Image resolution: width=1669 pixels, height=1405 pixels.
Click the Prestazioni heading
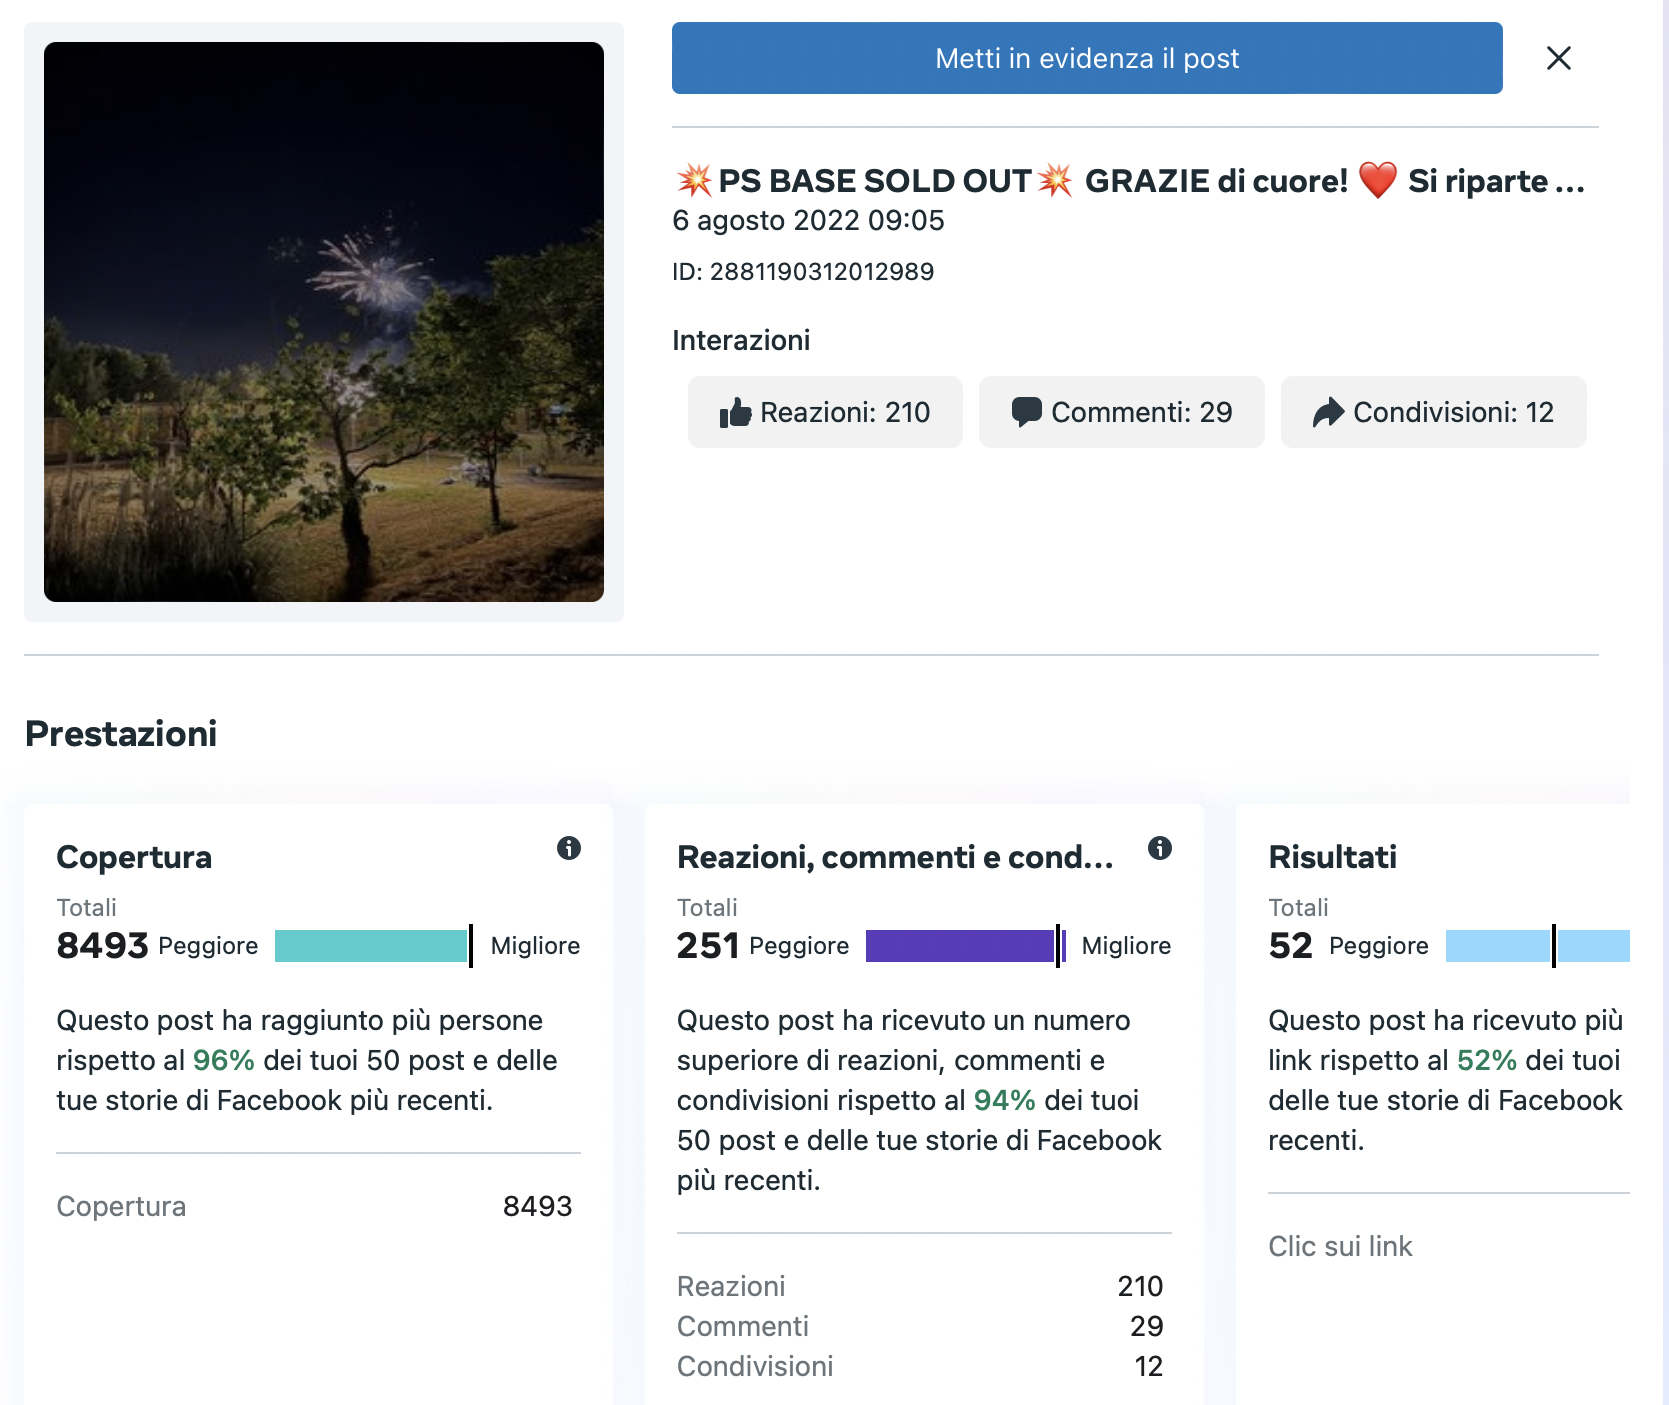(x=121, y=734)
